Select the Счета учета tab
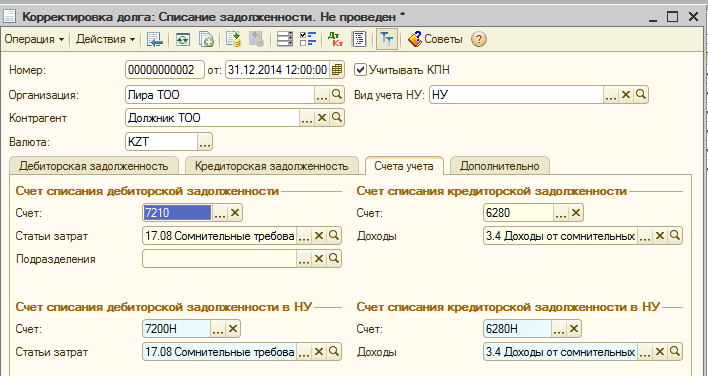This screenshot has width=708, height=376. [404, 166]
